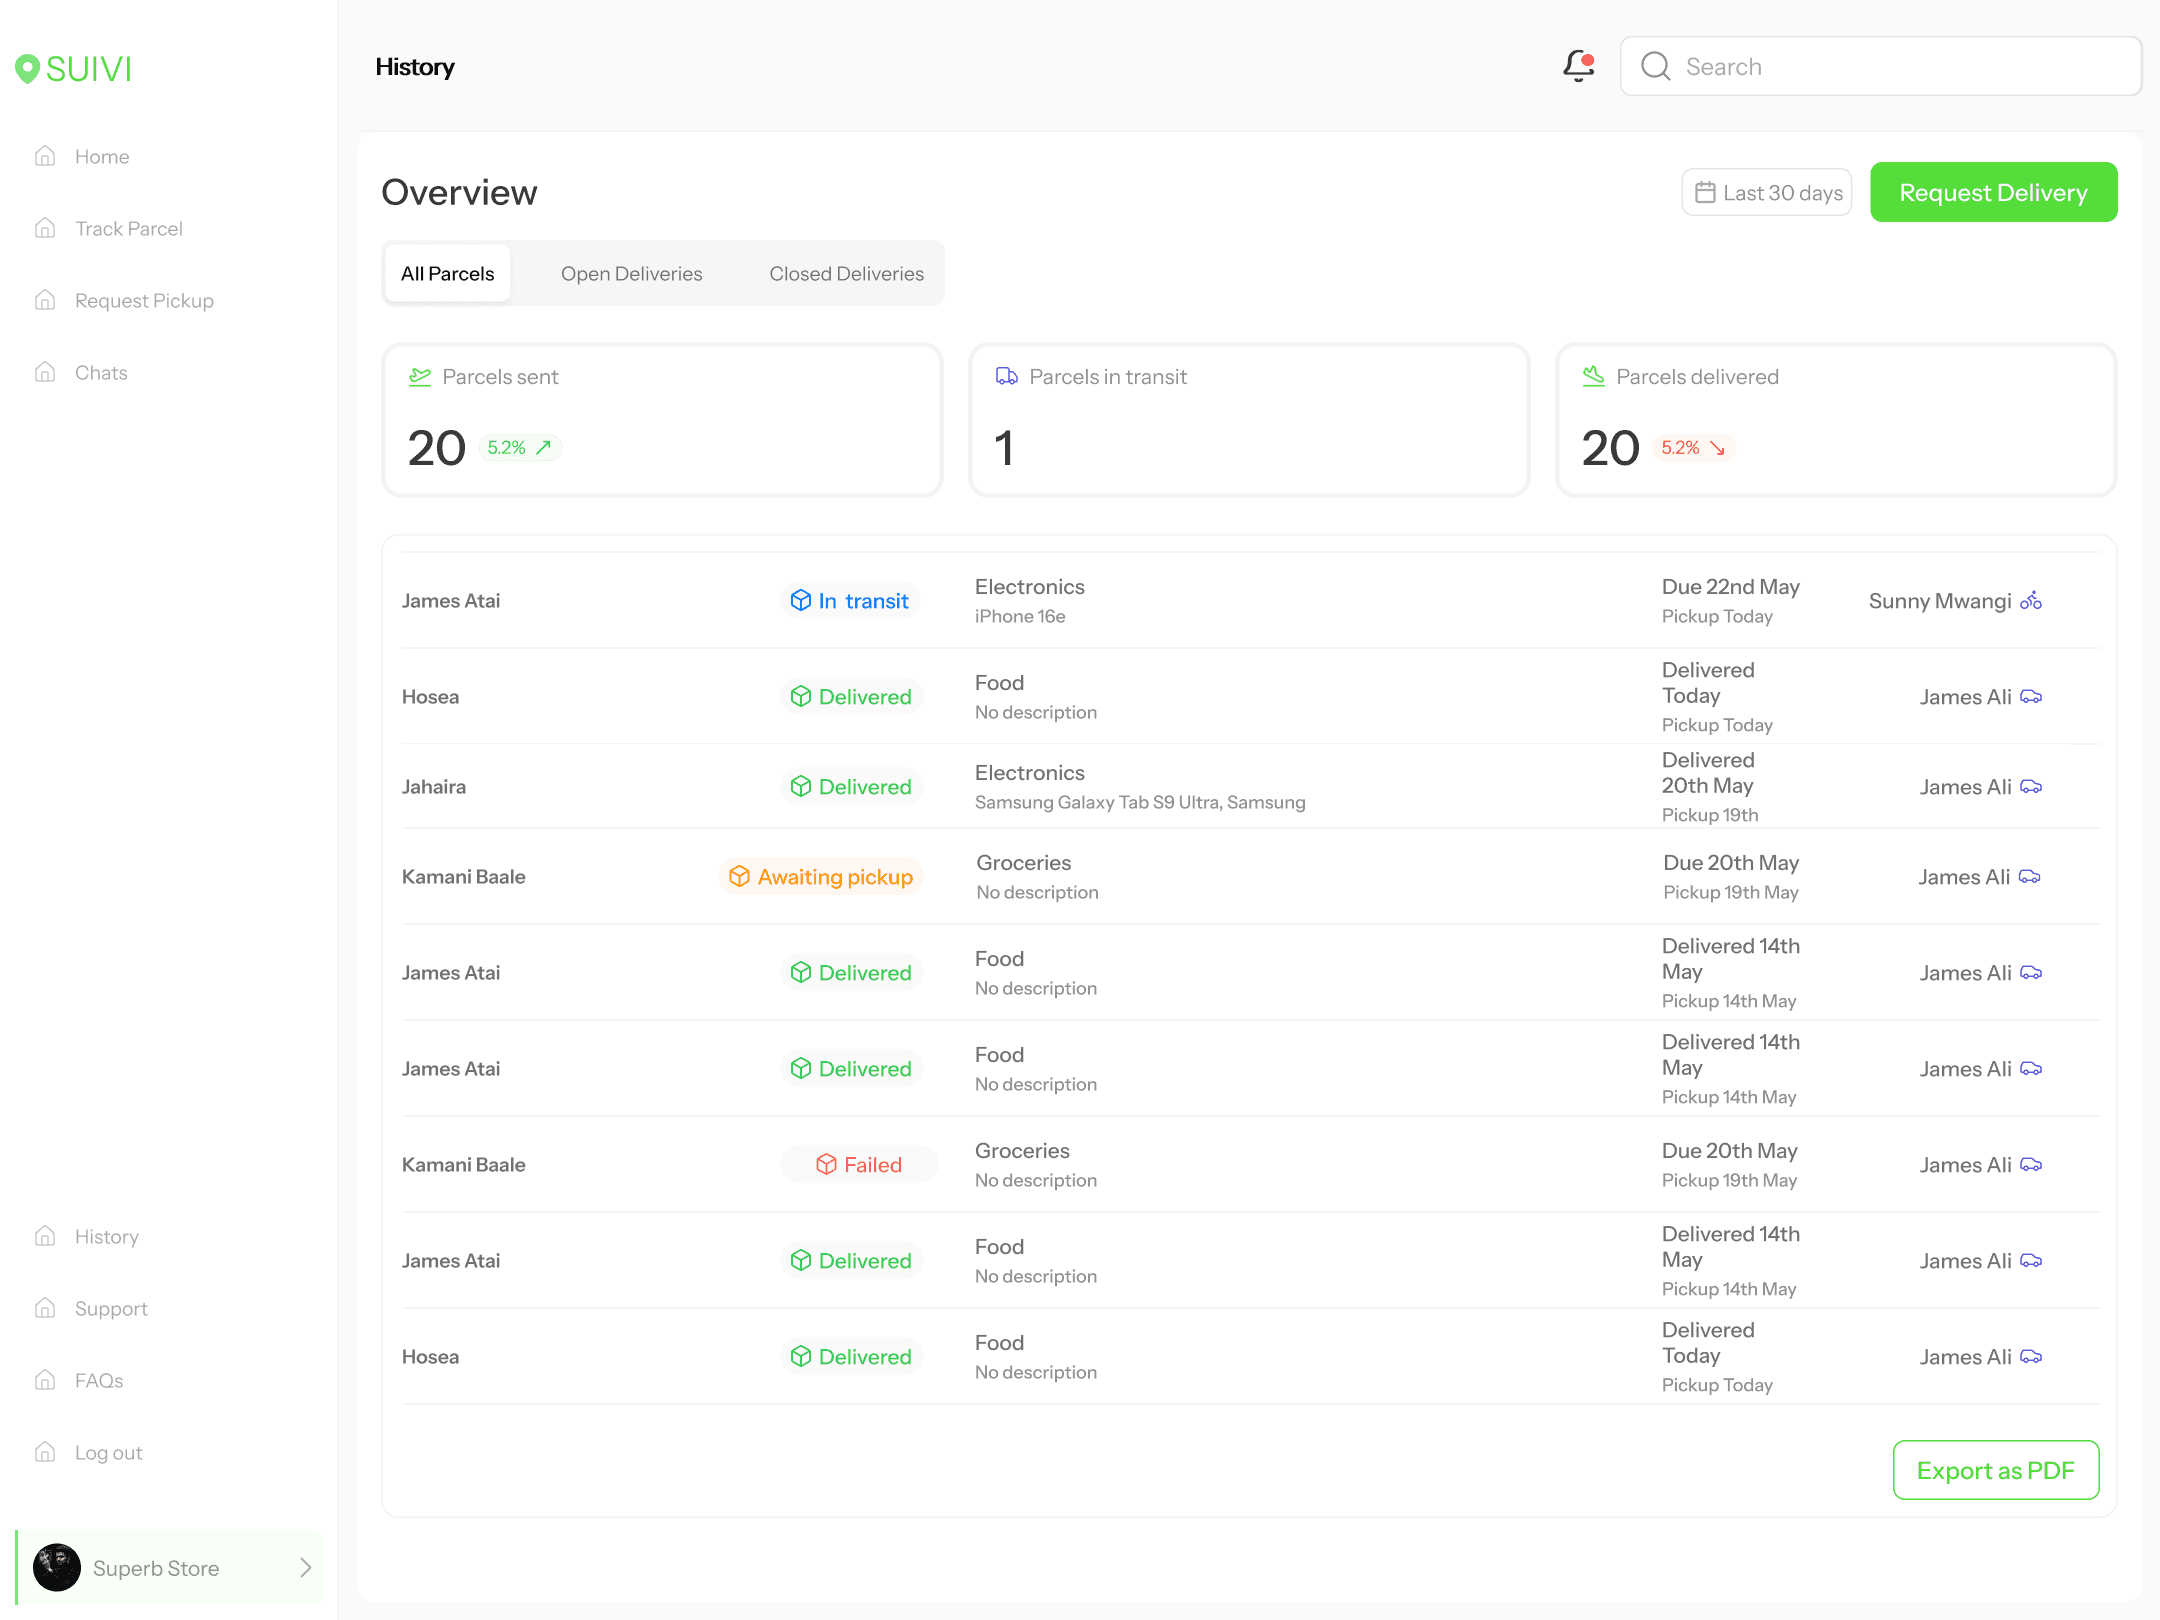
Task: Click the Awaiting pickup status badge
Action: coord(821,877)
